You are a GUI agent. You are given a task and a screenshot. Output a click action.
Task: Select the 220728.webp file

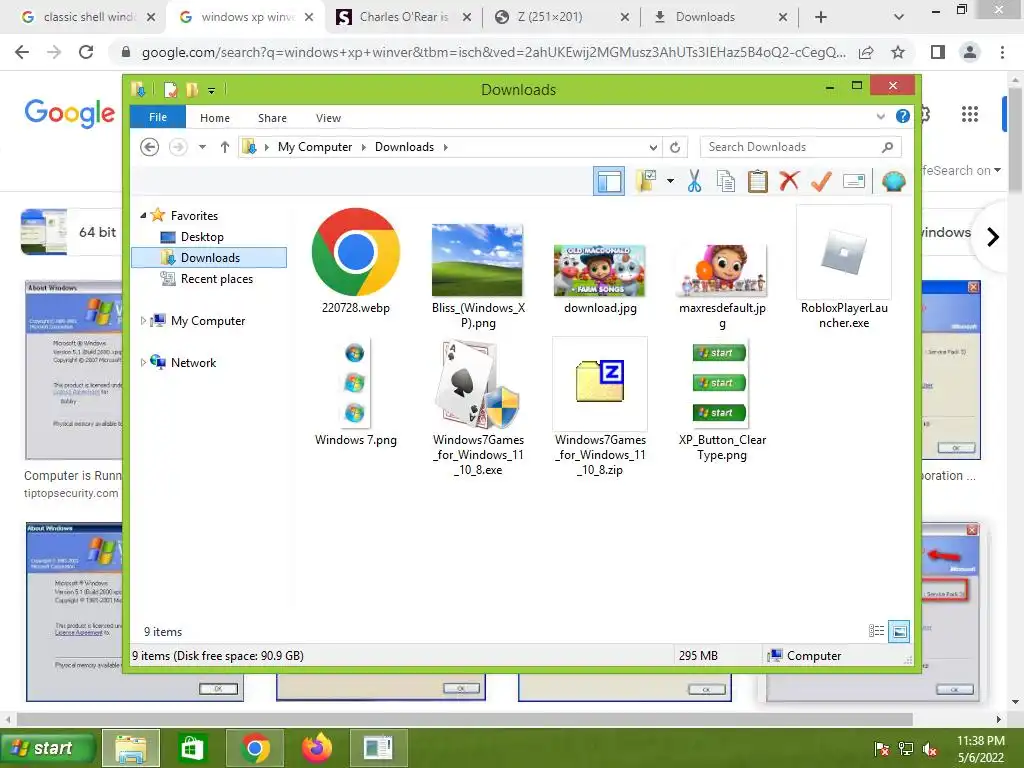pos(356,260)
